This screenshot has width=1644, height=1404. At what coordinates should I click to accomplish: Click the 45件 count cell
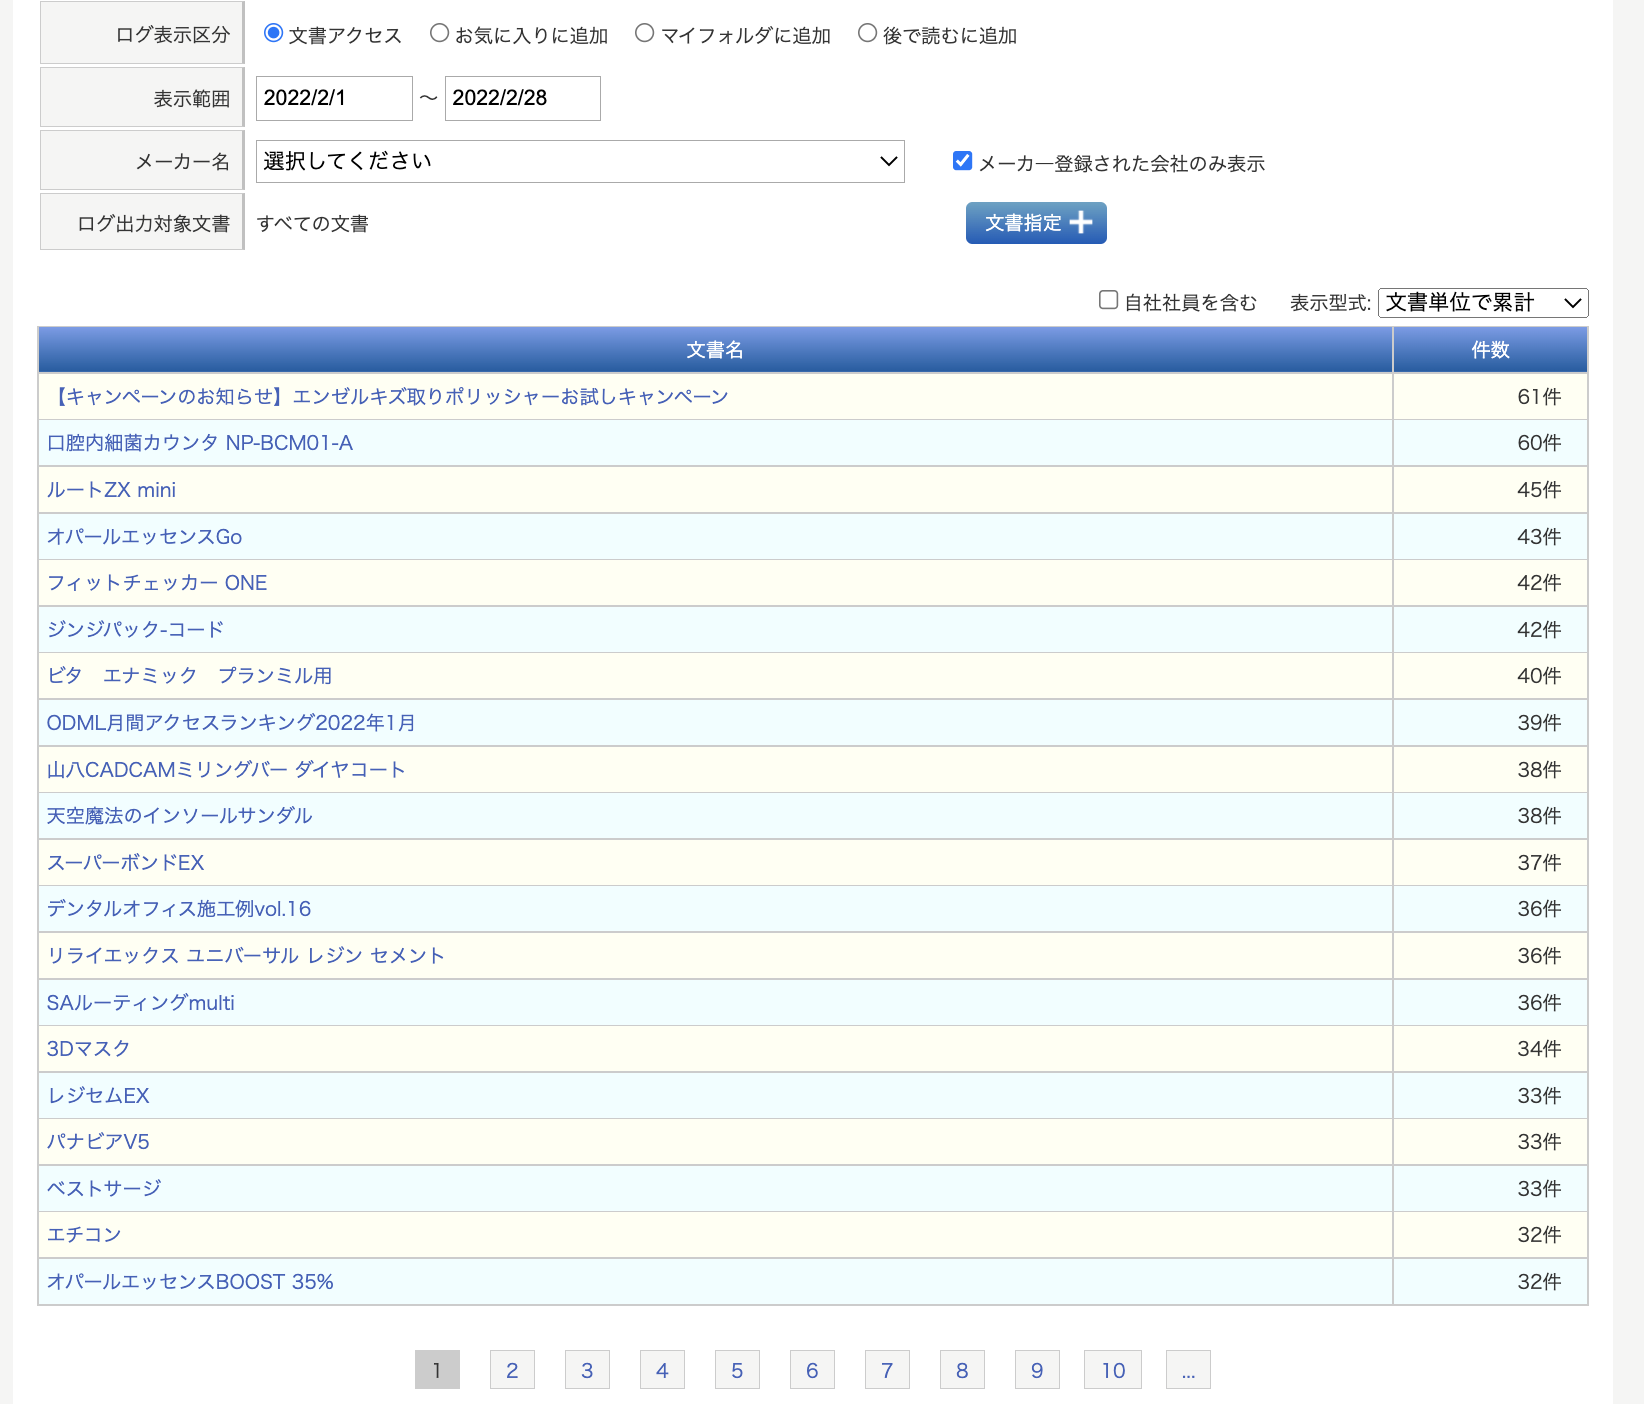(x=1490, y=490)
